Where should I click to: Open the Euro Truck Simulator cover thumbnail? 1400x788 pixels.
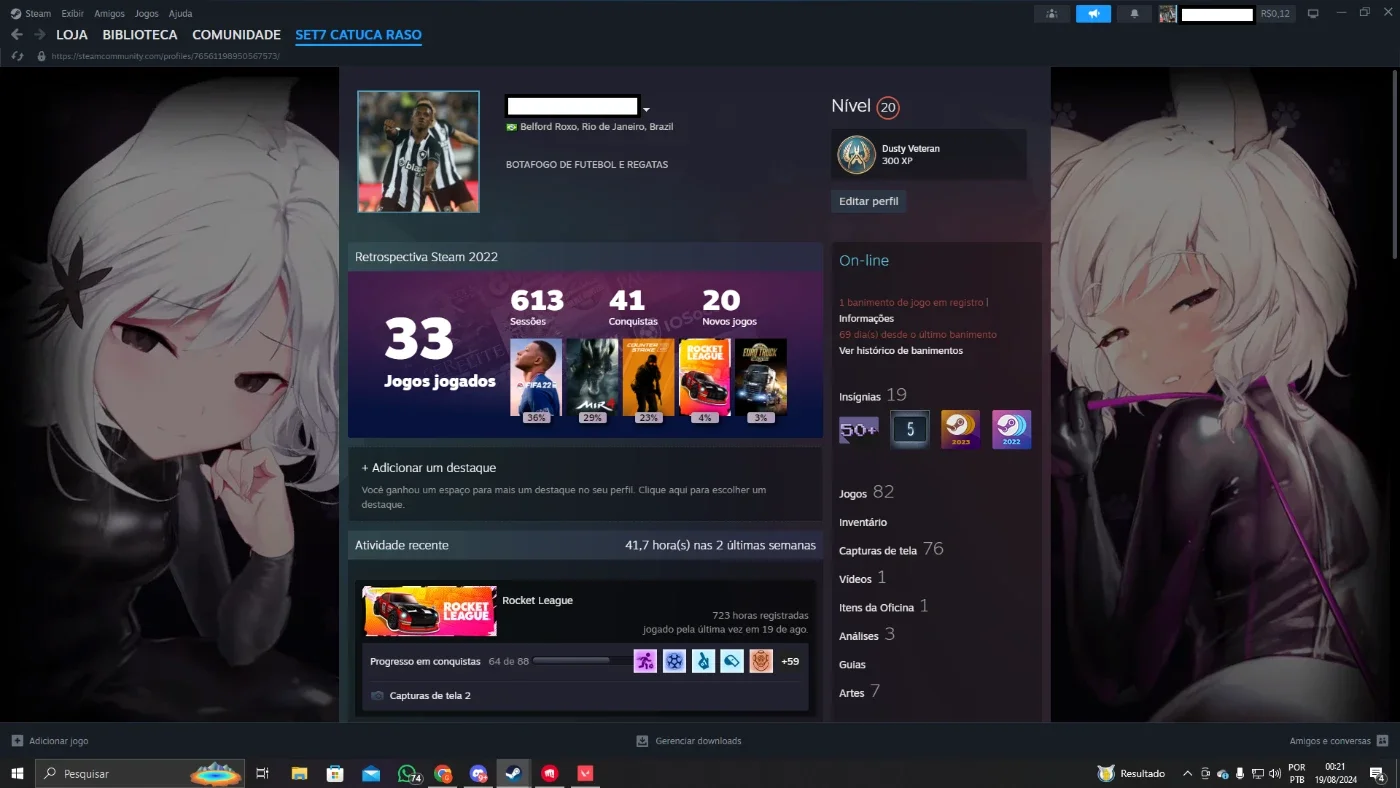(761, 377)
